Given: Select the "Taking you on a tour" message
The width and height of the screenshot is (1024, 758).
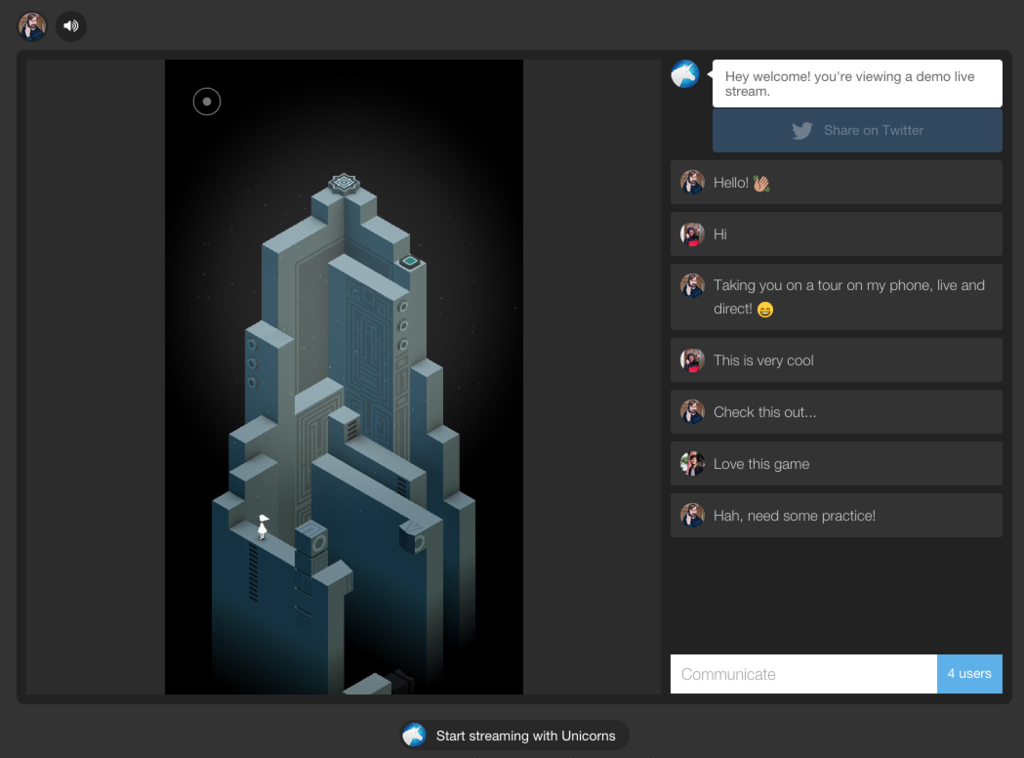Looking at the screenshot, I should tap(836, 297).
